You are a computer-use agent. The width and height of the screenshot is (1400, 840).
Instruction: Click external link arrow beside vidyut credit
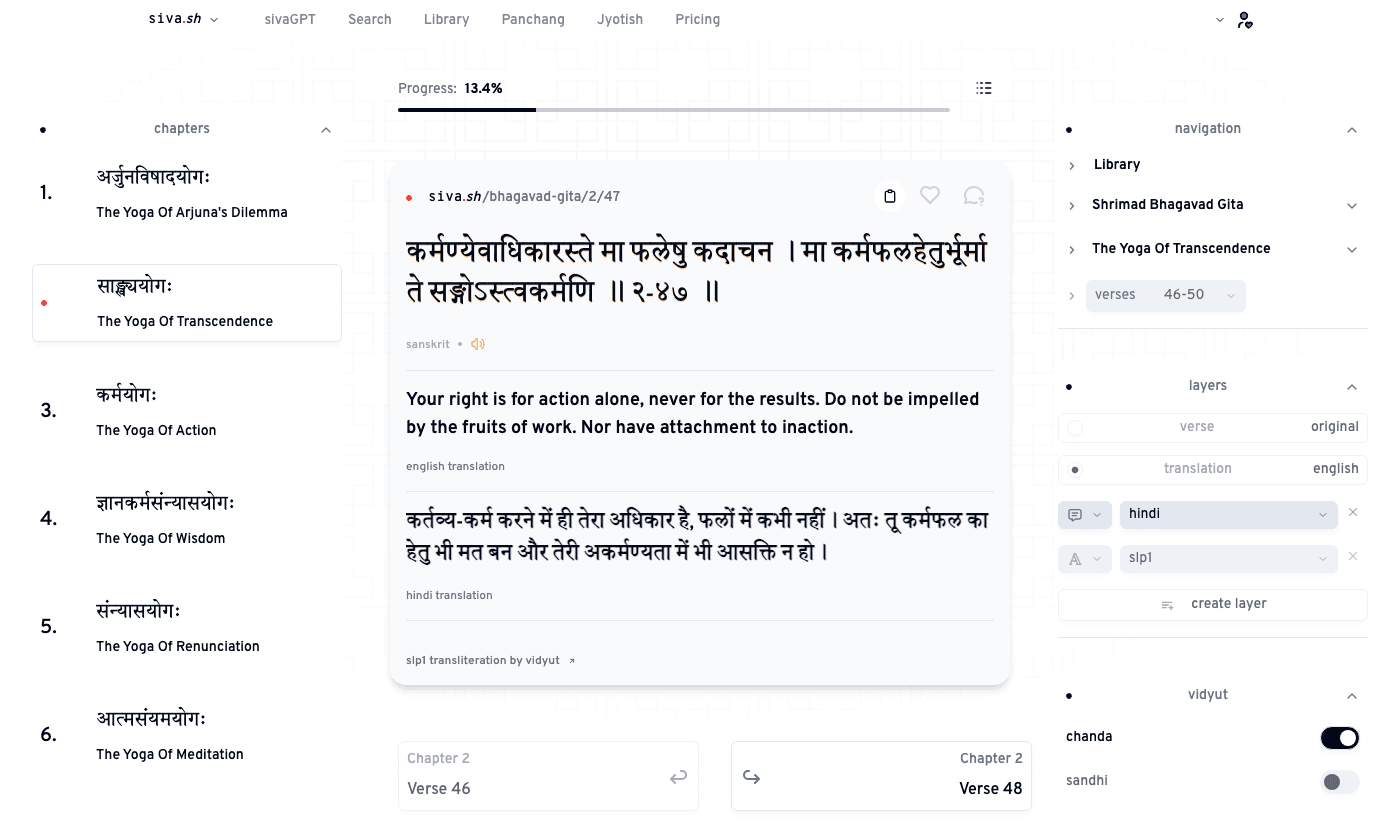pos(572,661)
